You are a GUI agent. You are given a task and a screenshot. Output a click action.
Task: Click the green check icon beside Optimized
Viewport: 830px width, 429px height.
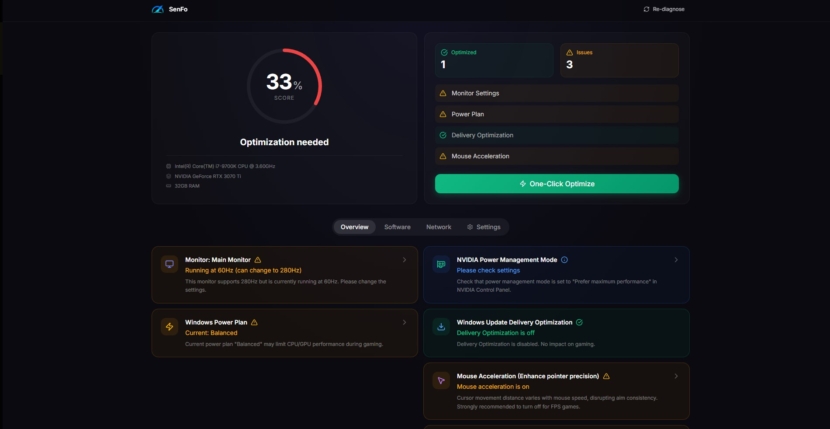click(444, 52)
